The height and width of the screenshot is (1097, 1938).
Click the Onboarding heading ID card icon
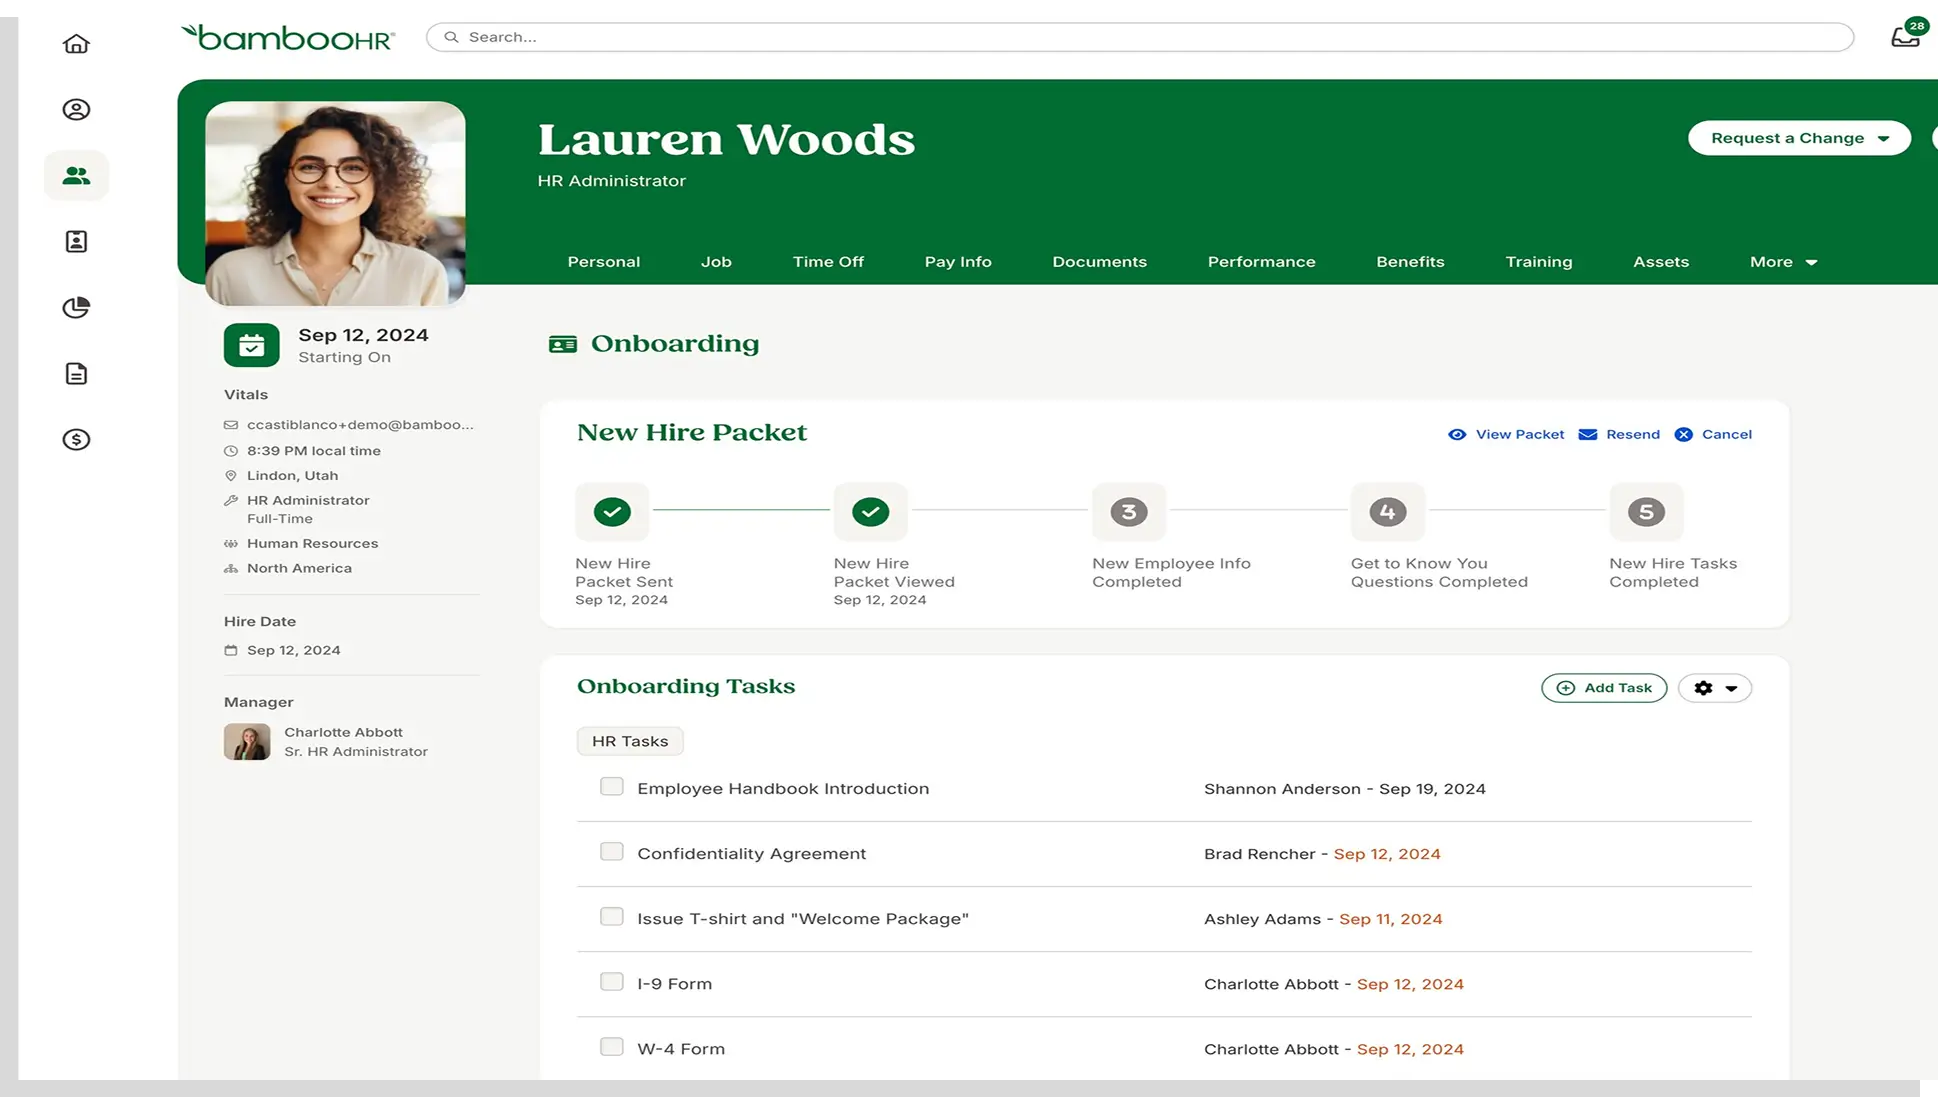[x=563, y=344]
